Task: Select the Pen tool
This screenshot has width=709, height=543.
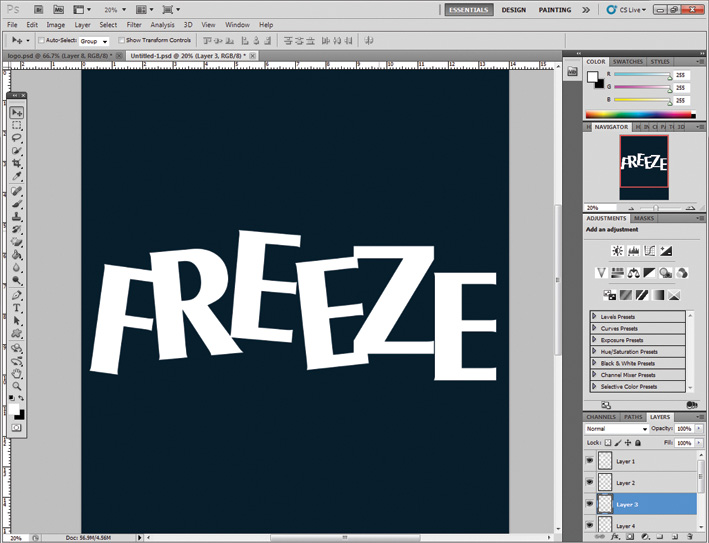Action: coord(17,294)
